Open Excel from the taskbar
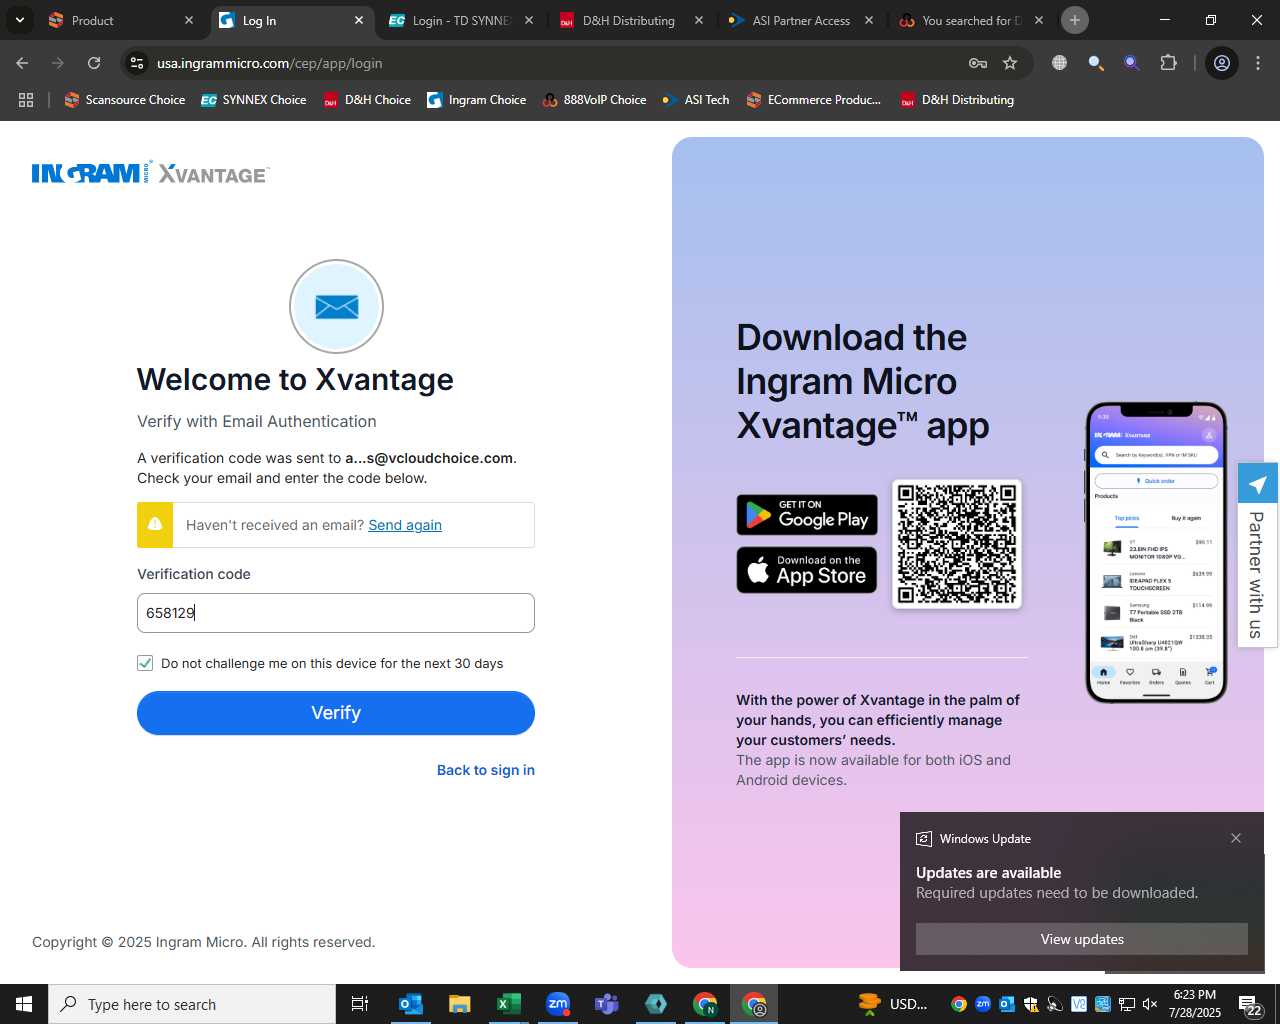The height and width of the screenshot is (1024, 1280). click(x=508, y=1004)
